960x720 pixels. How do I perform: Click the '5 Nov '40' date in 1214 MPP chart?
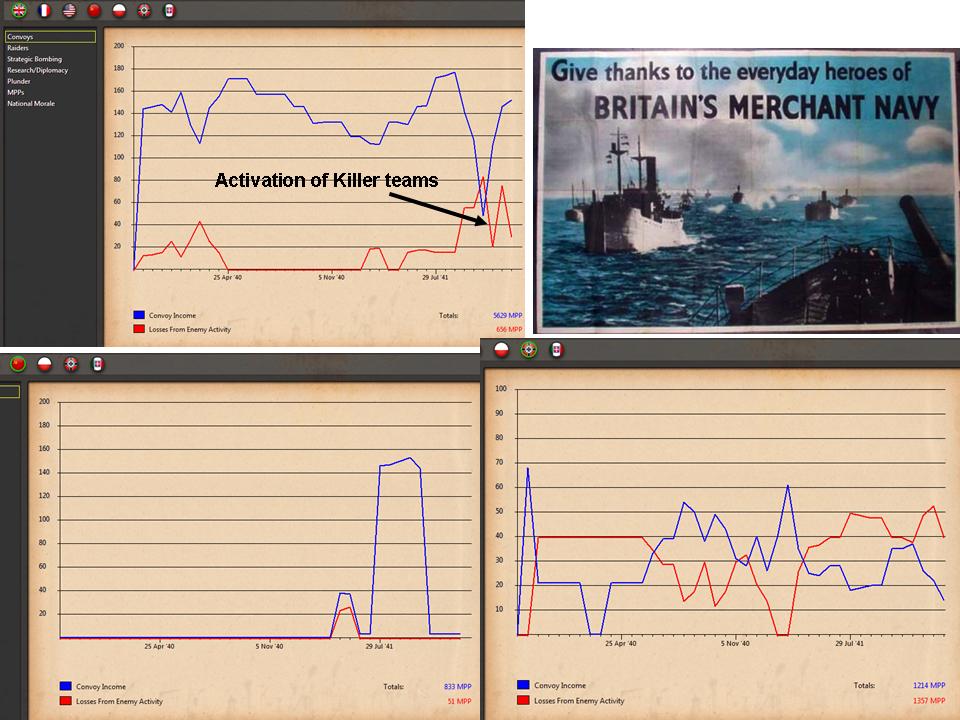735,643
